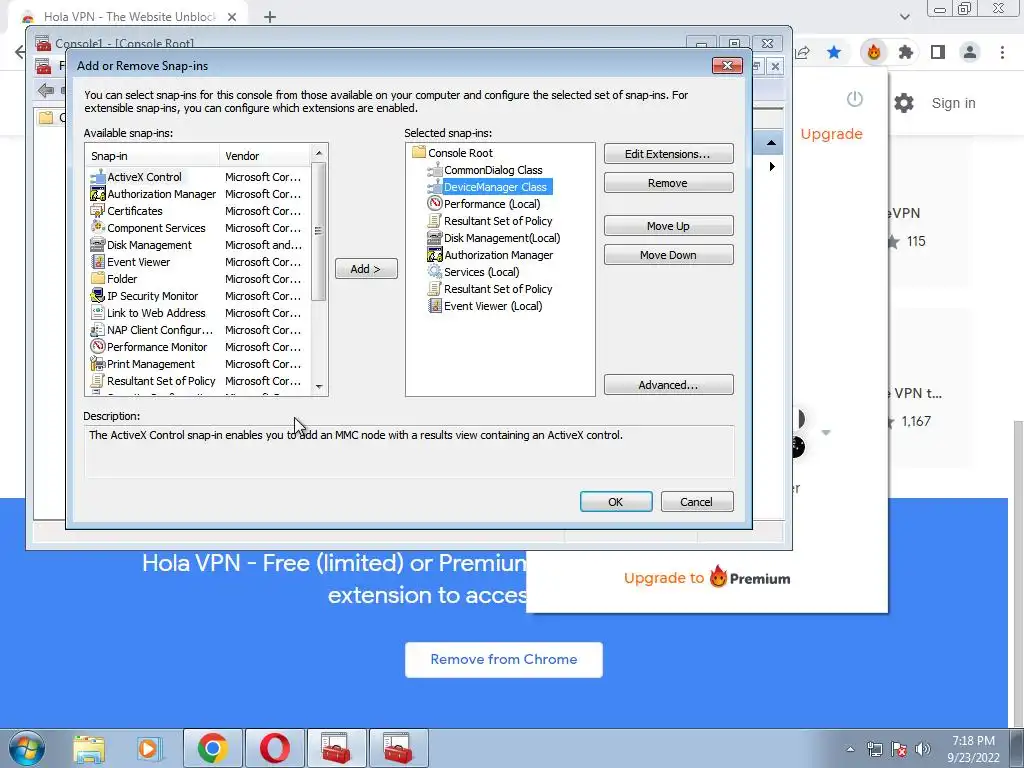Click the Performance (Local) icon in Selected snap-ins
Screen dimensions: 1024x768
434,204
